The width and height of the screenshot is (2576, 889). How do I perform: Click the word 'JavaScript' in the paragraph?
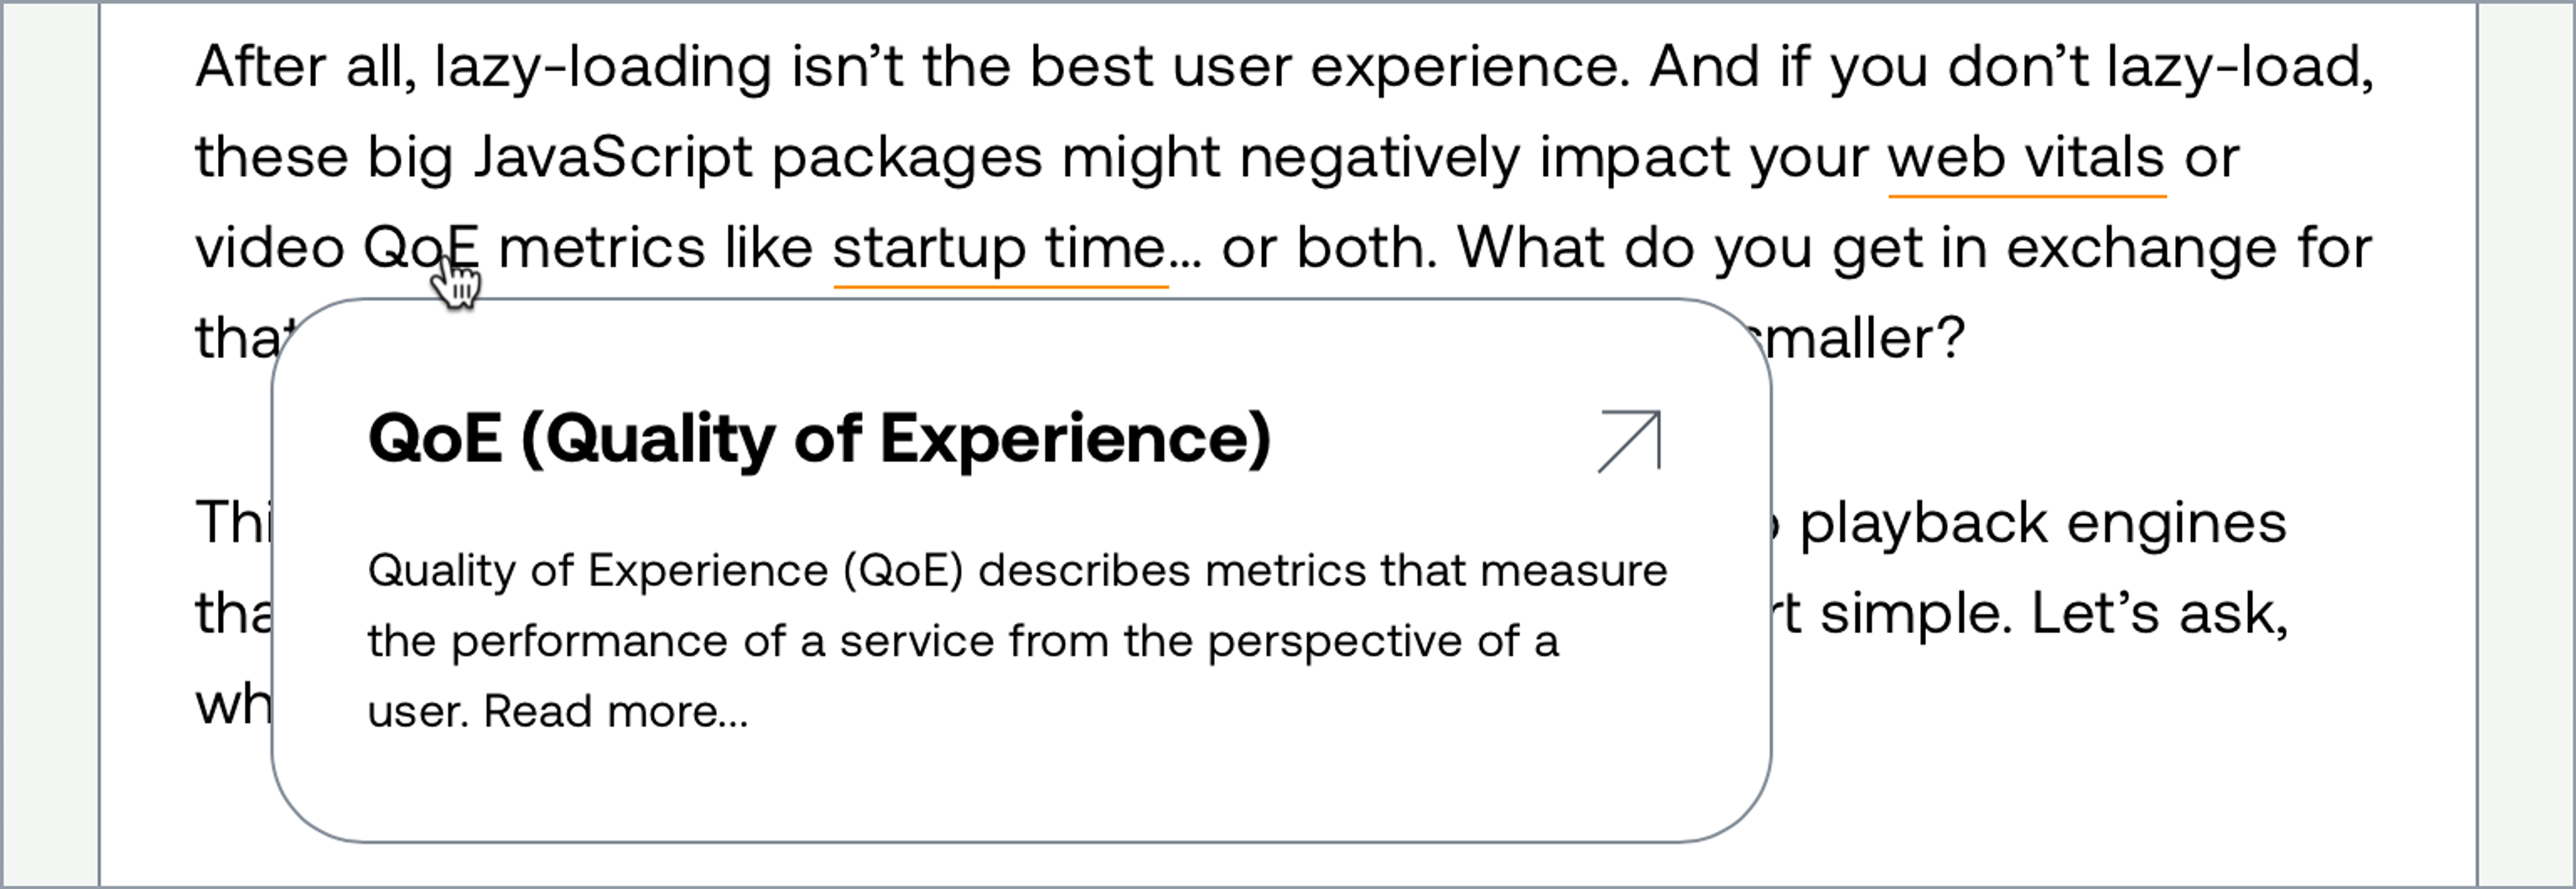pos(613,158)
